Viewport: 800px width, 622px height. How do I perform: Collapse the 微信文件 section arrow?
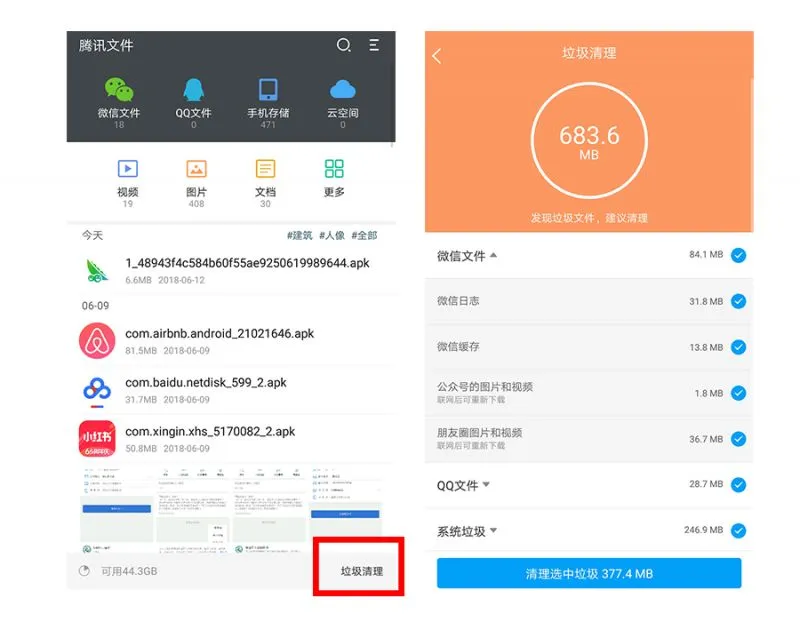click(493, 255)
